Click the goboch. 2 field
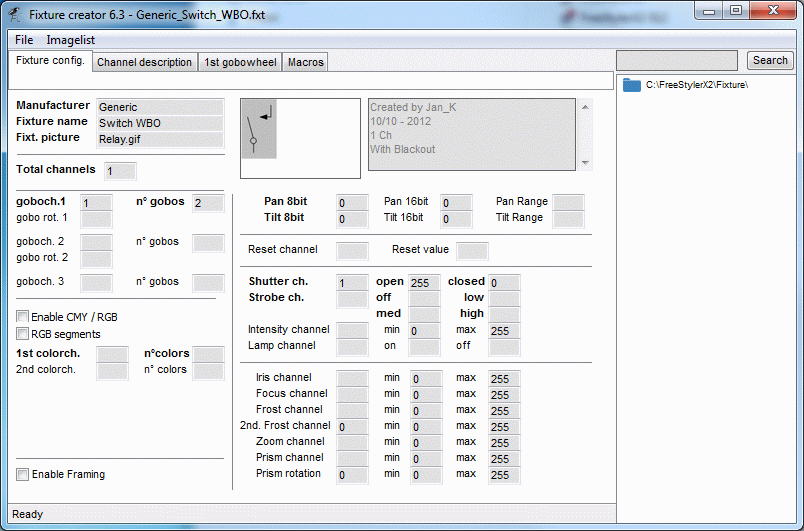Screen dimensions: 804x531 click(x=96, y=243)
